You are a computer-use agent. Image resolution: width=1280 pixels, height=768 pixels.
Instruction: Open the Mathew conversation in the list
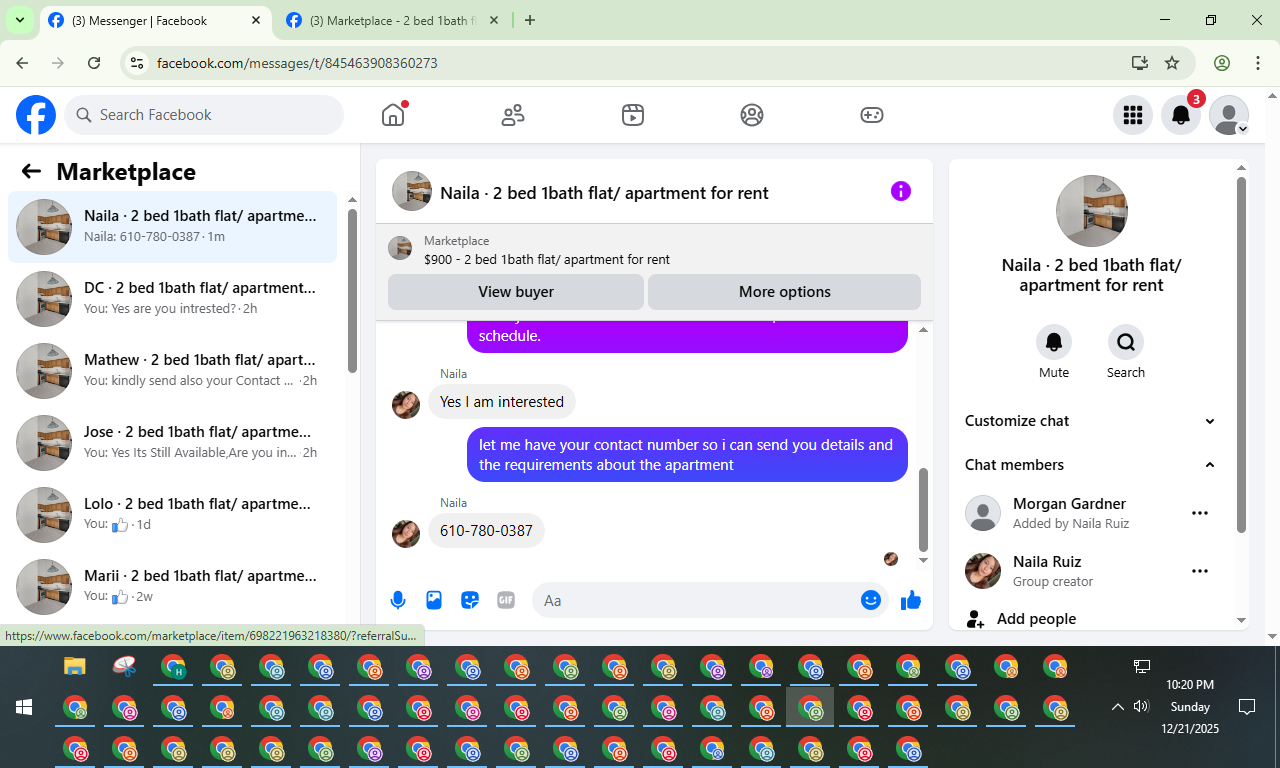coord(173,371)
